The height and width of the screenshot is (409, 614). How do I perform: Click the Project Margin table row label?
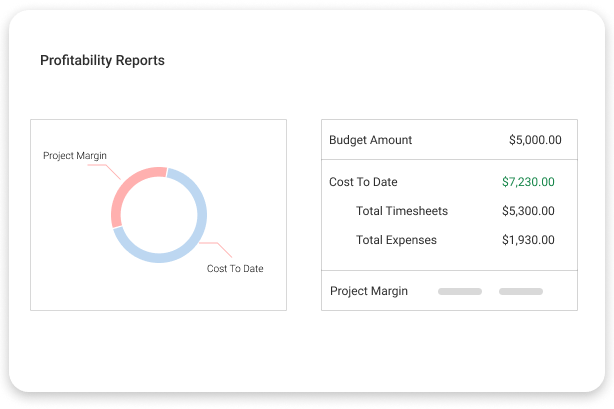pos(369,291)
